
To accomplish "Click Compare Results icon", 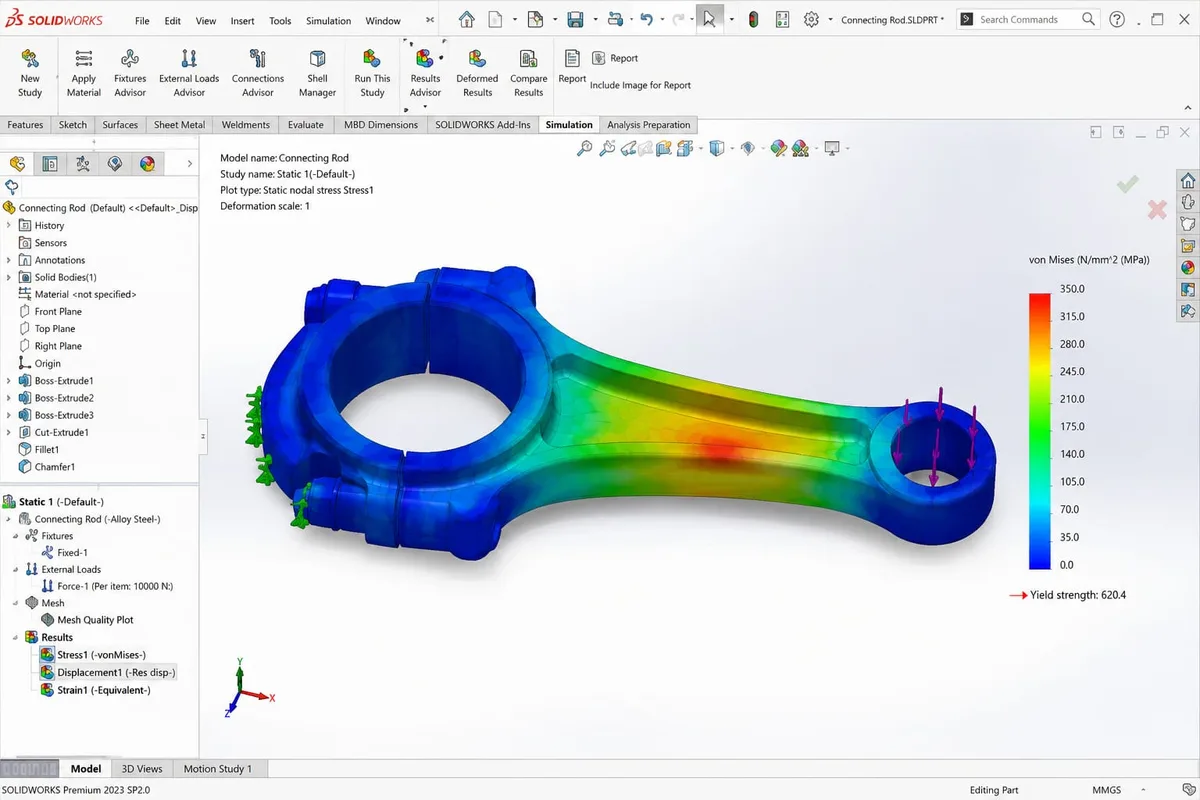I will pos(528,59).
